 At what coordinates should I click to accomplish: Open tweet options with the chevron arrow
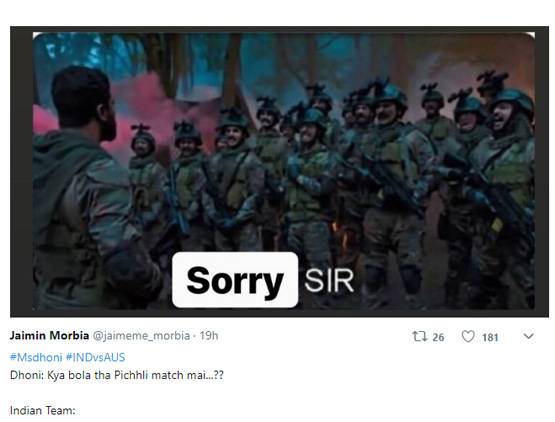pos(528,336)
